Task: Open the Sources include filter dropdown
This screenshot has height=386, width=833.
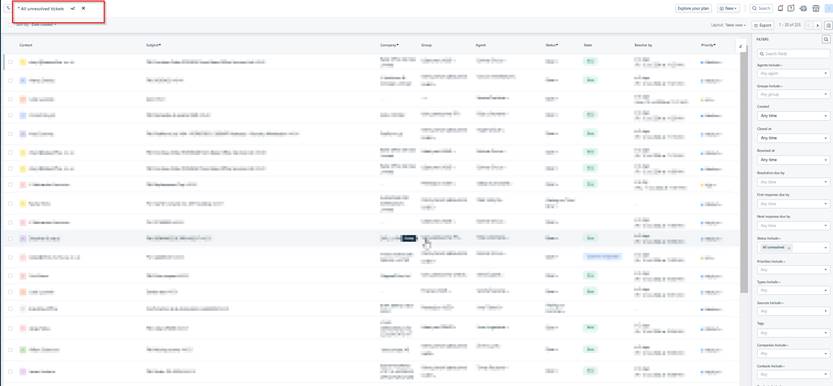Action: (793, 311)
